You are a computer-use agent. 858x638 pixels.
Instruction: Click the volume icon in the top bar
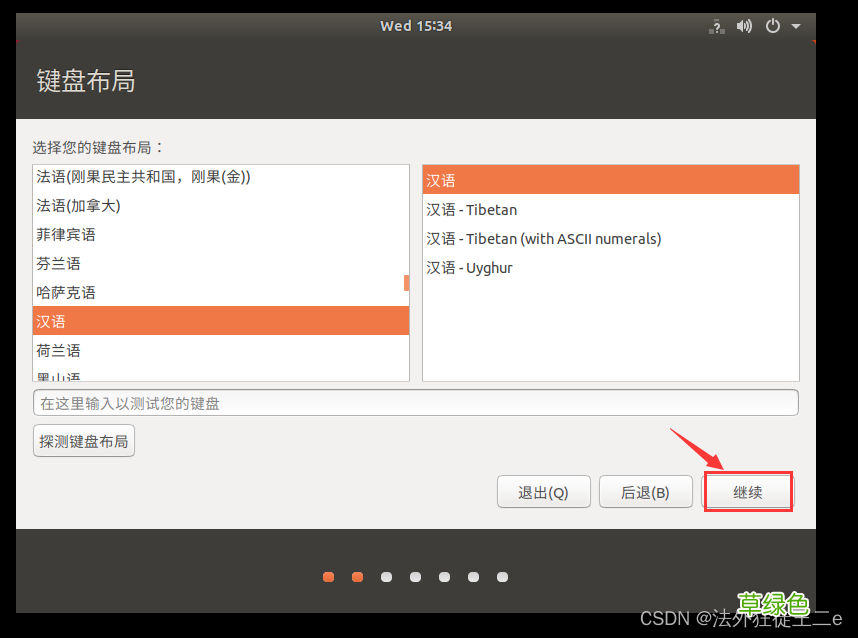tap(744, 26)
